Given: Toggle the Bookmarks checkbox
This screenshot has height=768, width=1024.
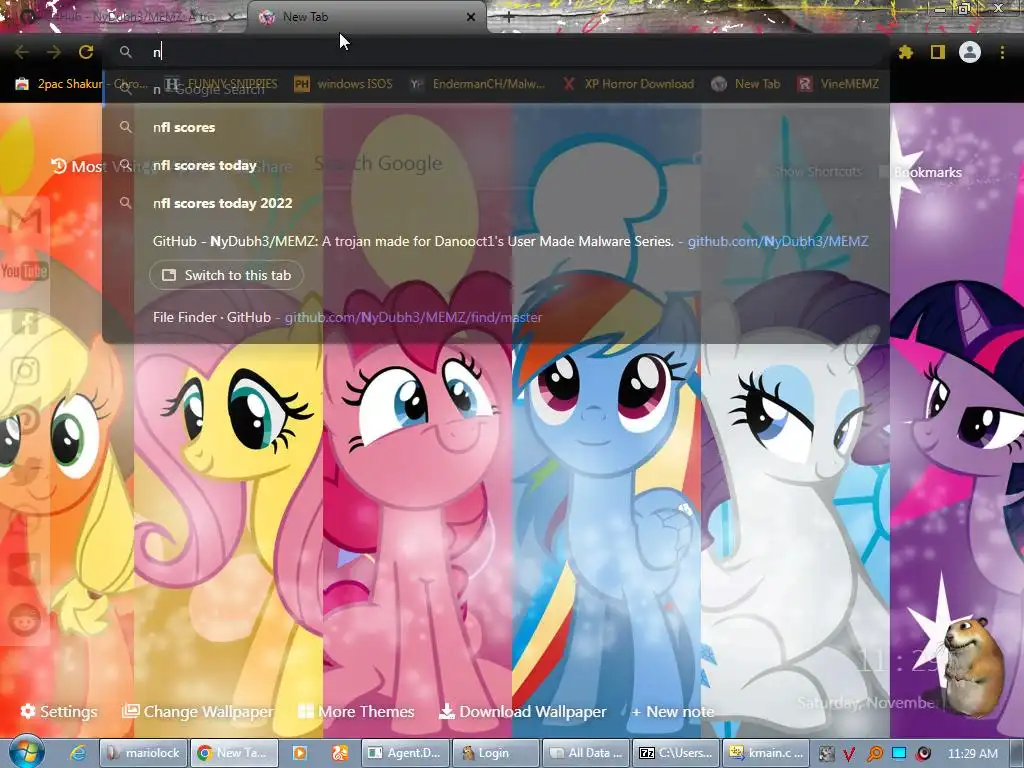Looking at the screenshot, I should pos(884,172).
